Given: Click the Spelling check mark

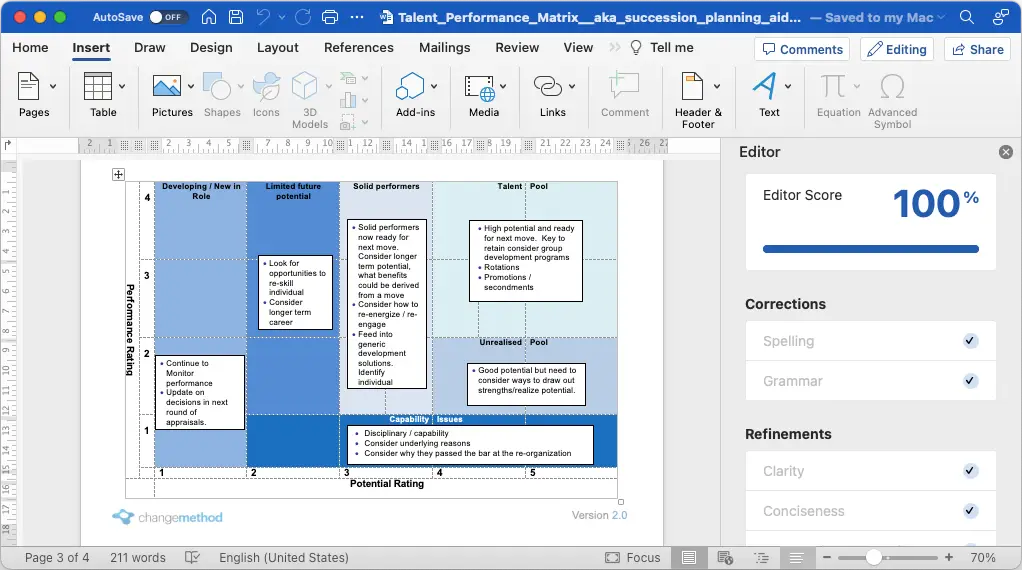Looking at the screenshot, I should (x=970, y=341).
